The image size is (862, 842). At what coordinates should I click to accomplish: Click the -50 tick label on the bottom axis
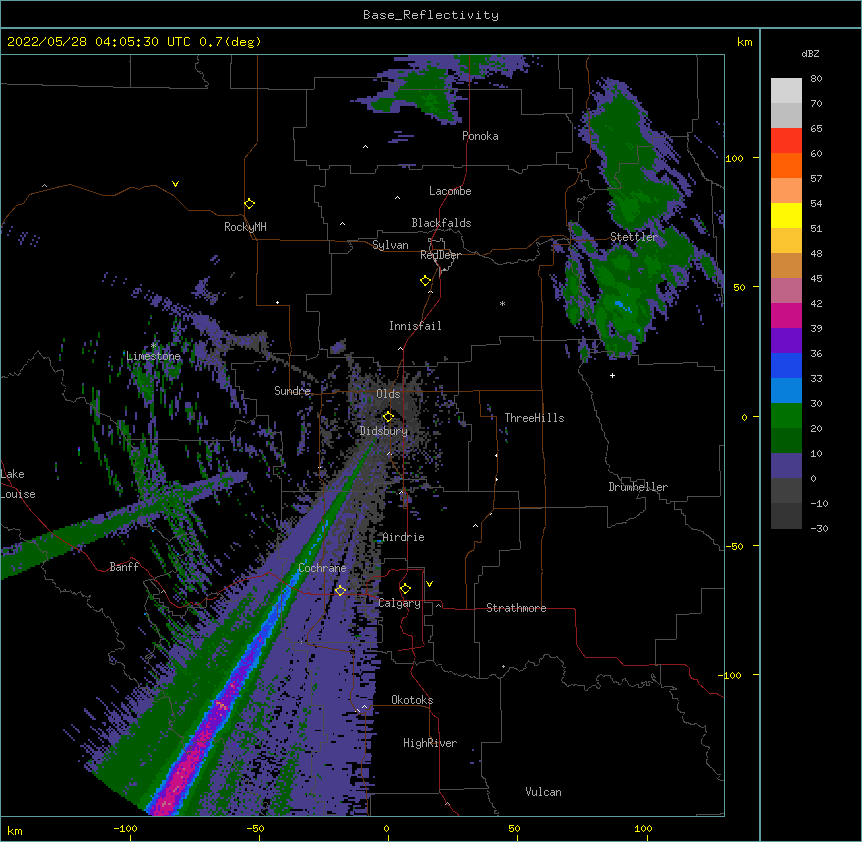[255, 828]
